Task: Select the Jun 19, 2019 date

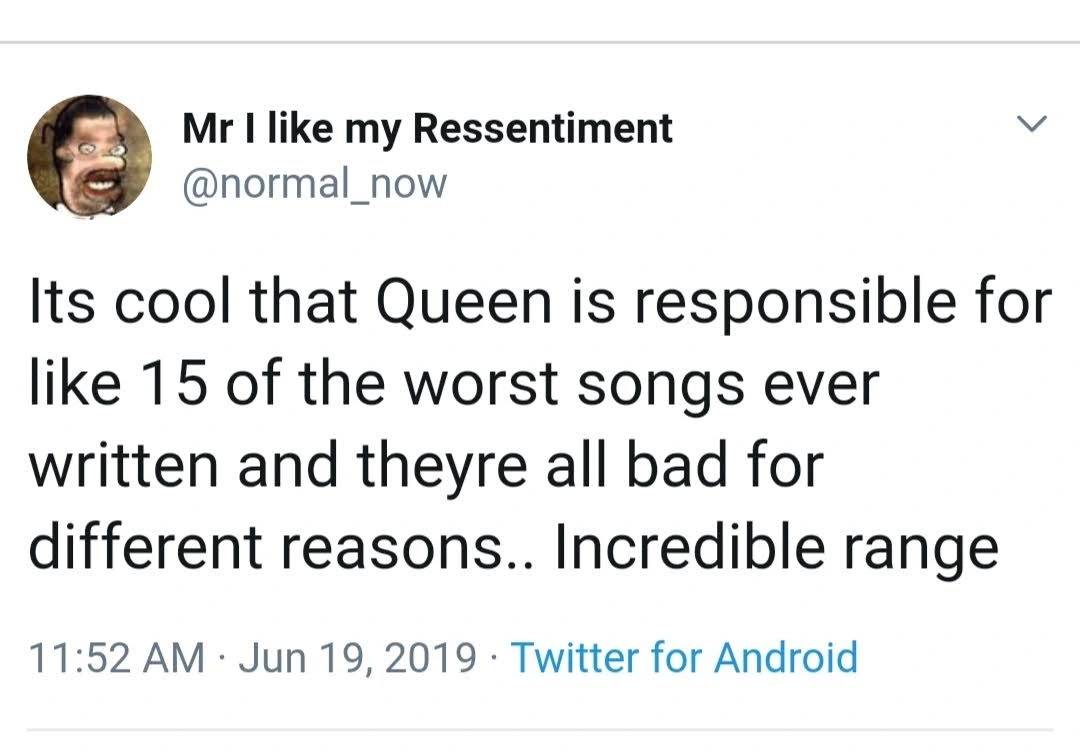Action: point(357,657)
